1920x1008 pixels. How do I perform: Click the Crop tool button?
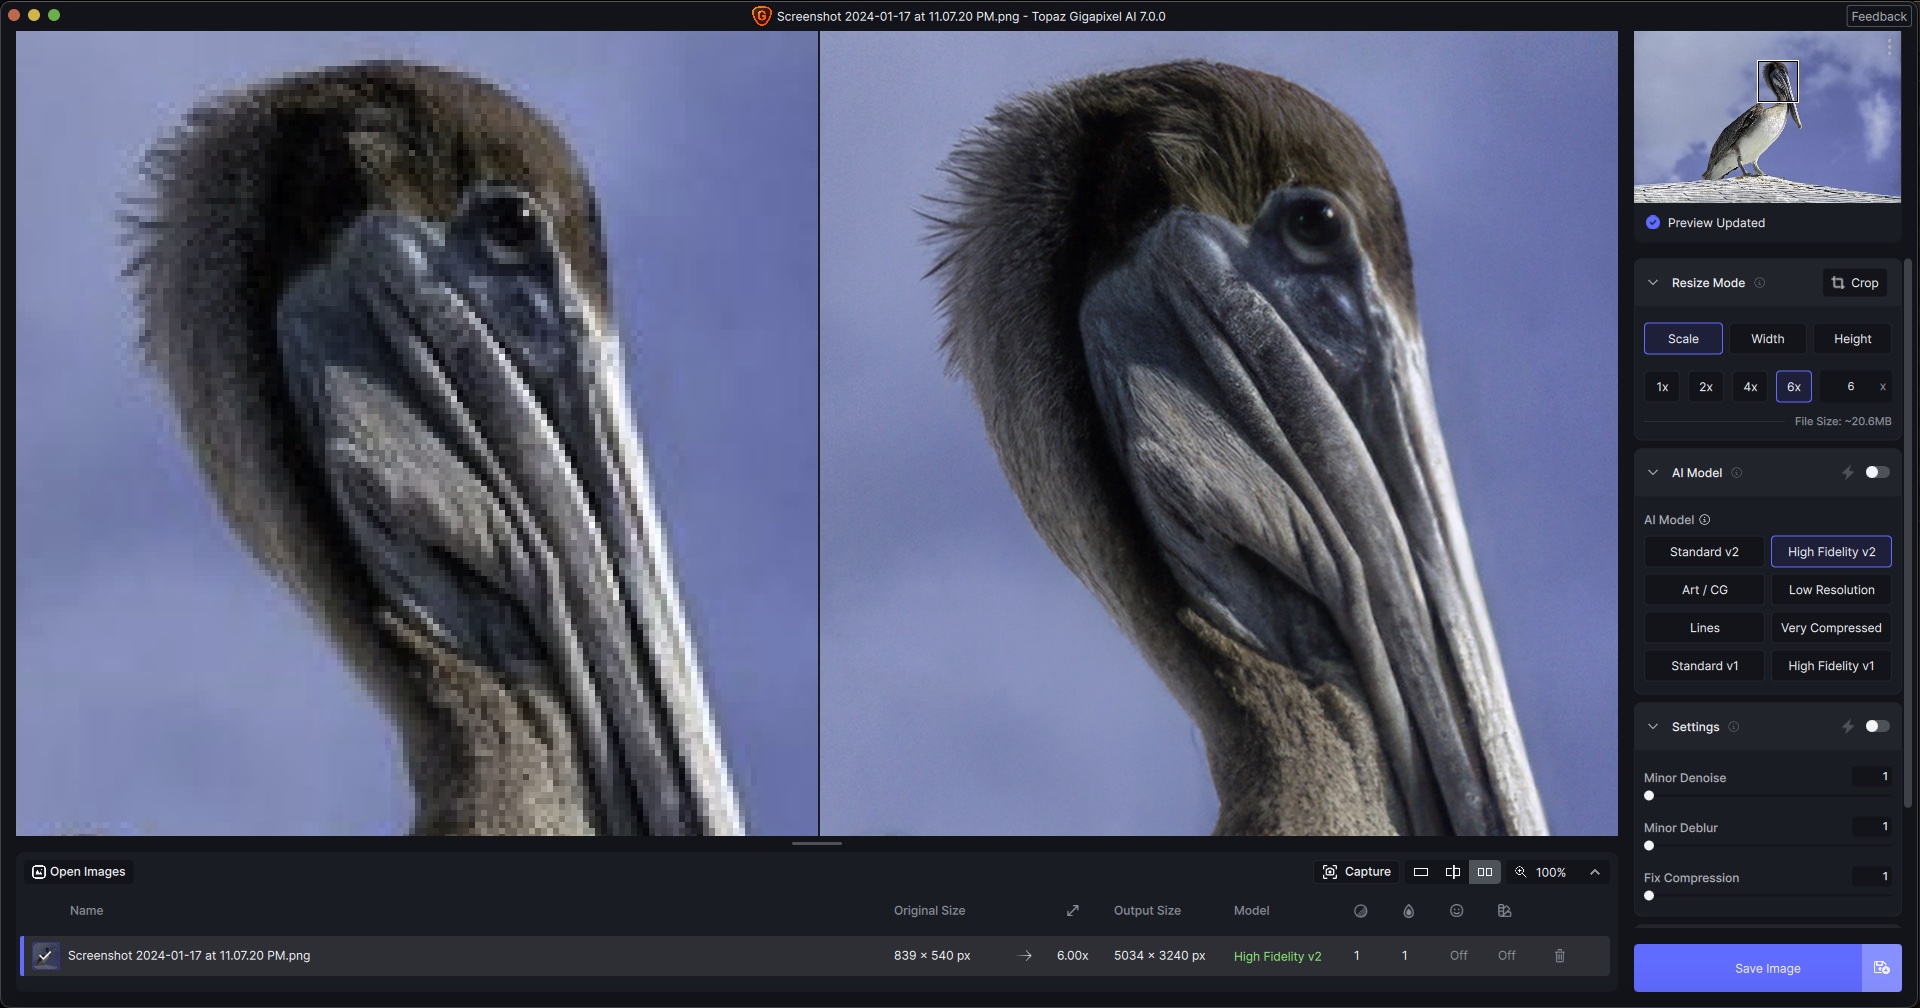[x=1854, y=283]
